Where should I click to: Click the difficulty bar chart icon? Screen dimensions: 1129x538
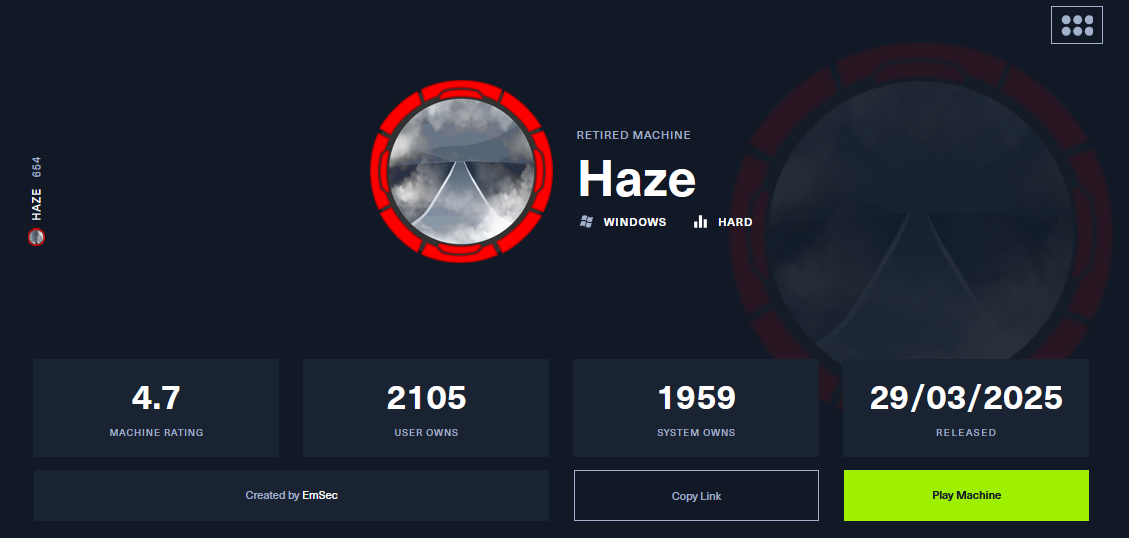tap(700, 222)
